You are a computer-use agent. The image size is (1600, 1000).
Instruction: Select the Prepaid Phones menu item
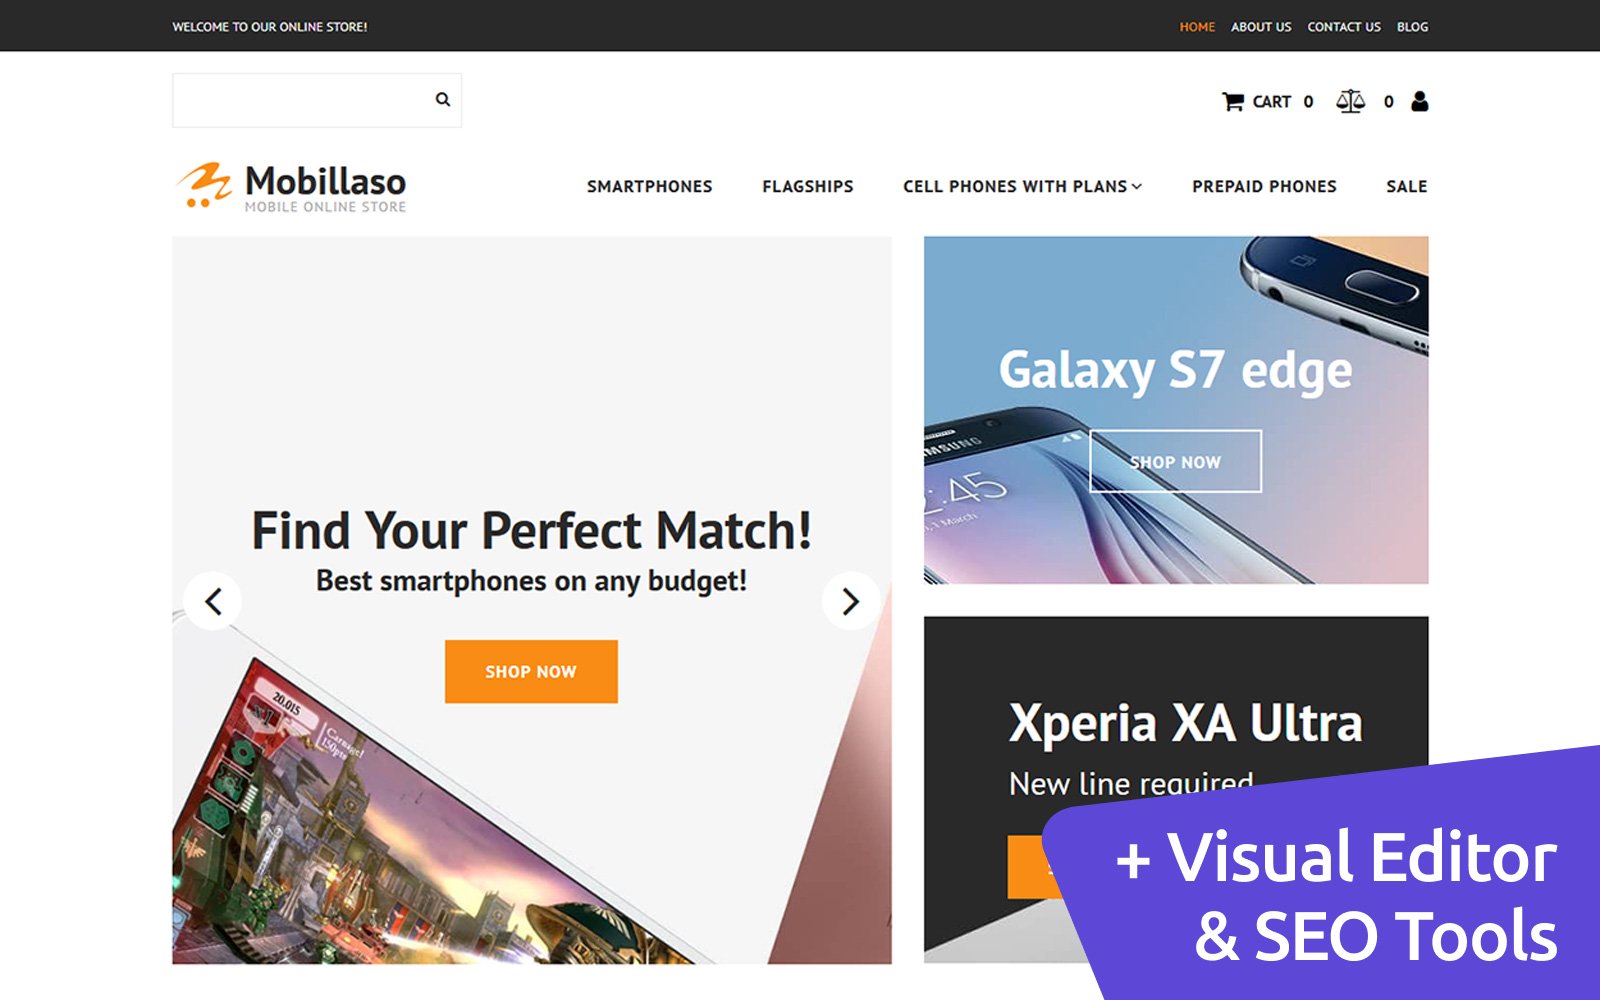1264,187
